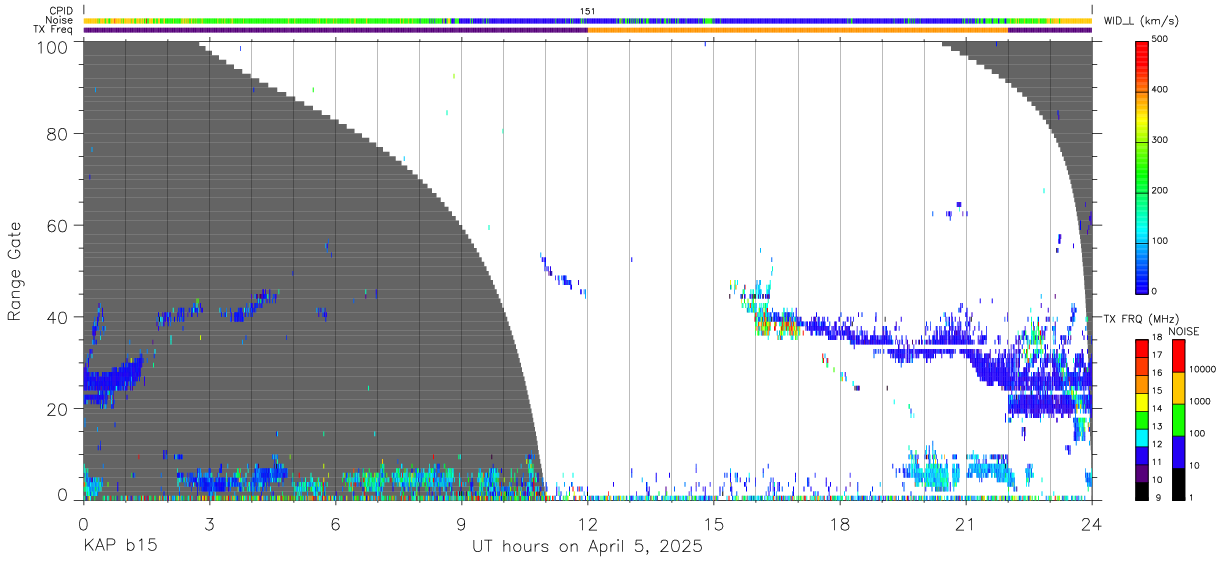Select the 10000 tick on NOISE legend

pyautogui.click(x=1203, y=370)
